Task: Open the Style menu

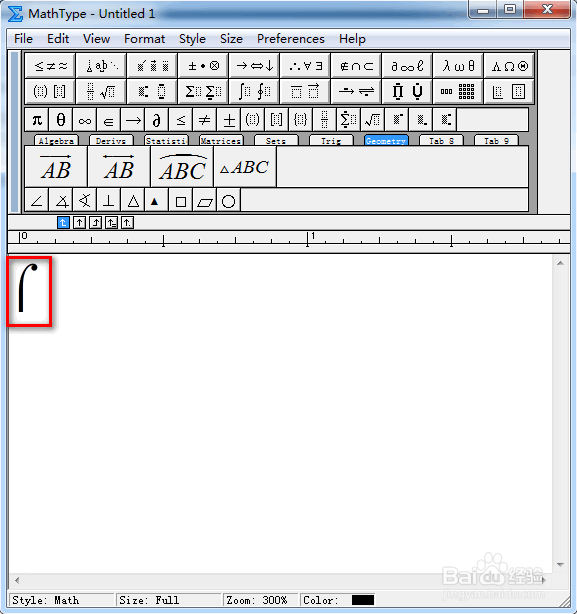Action: tap(192, 39)
